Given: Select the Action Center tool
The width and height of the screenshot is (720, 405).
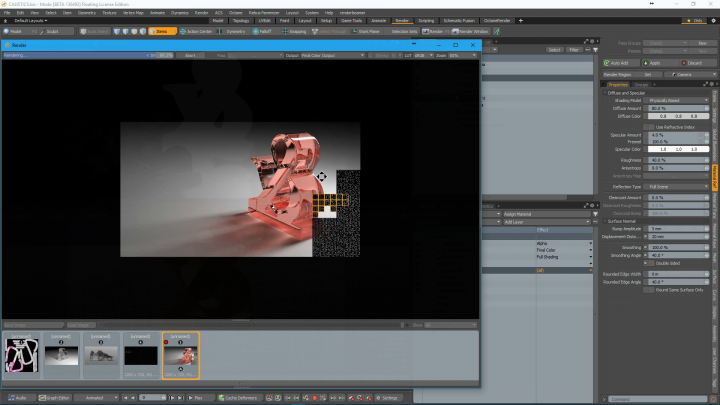Looking at the screenshot, I should 197,31.
